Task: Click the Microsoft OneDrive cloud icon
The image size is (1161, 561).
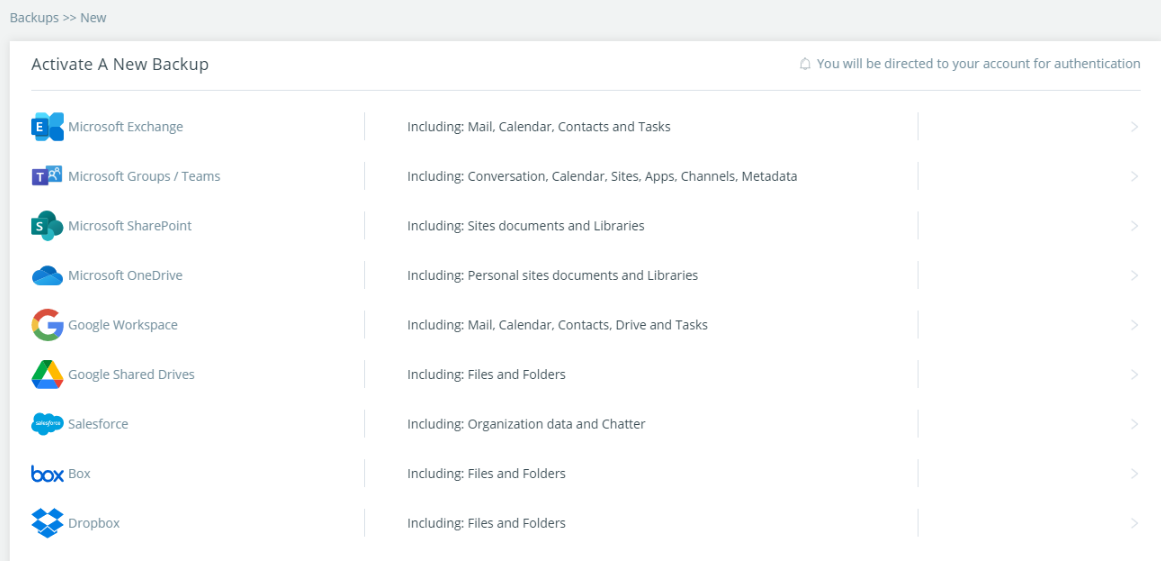Action: [47, 275]
